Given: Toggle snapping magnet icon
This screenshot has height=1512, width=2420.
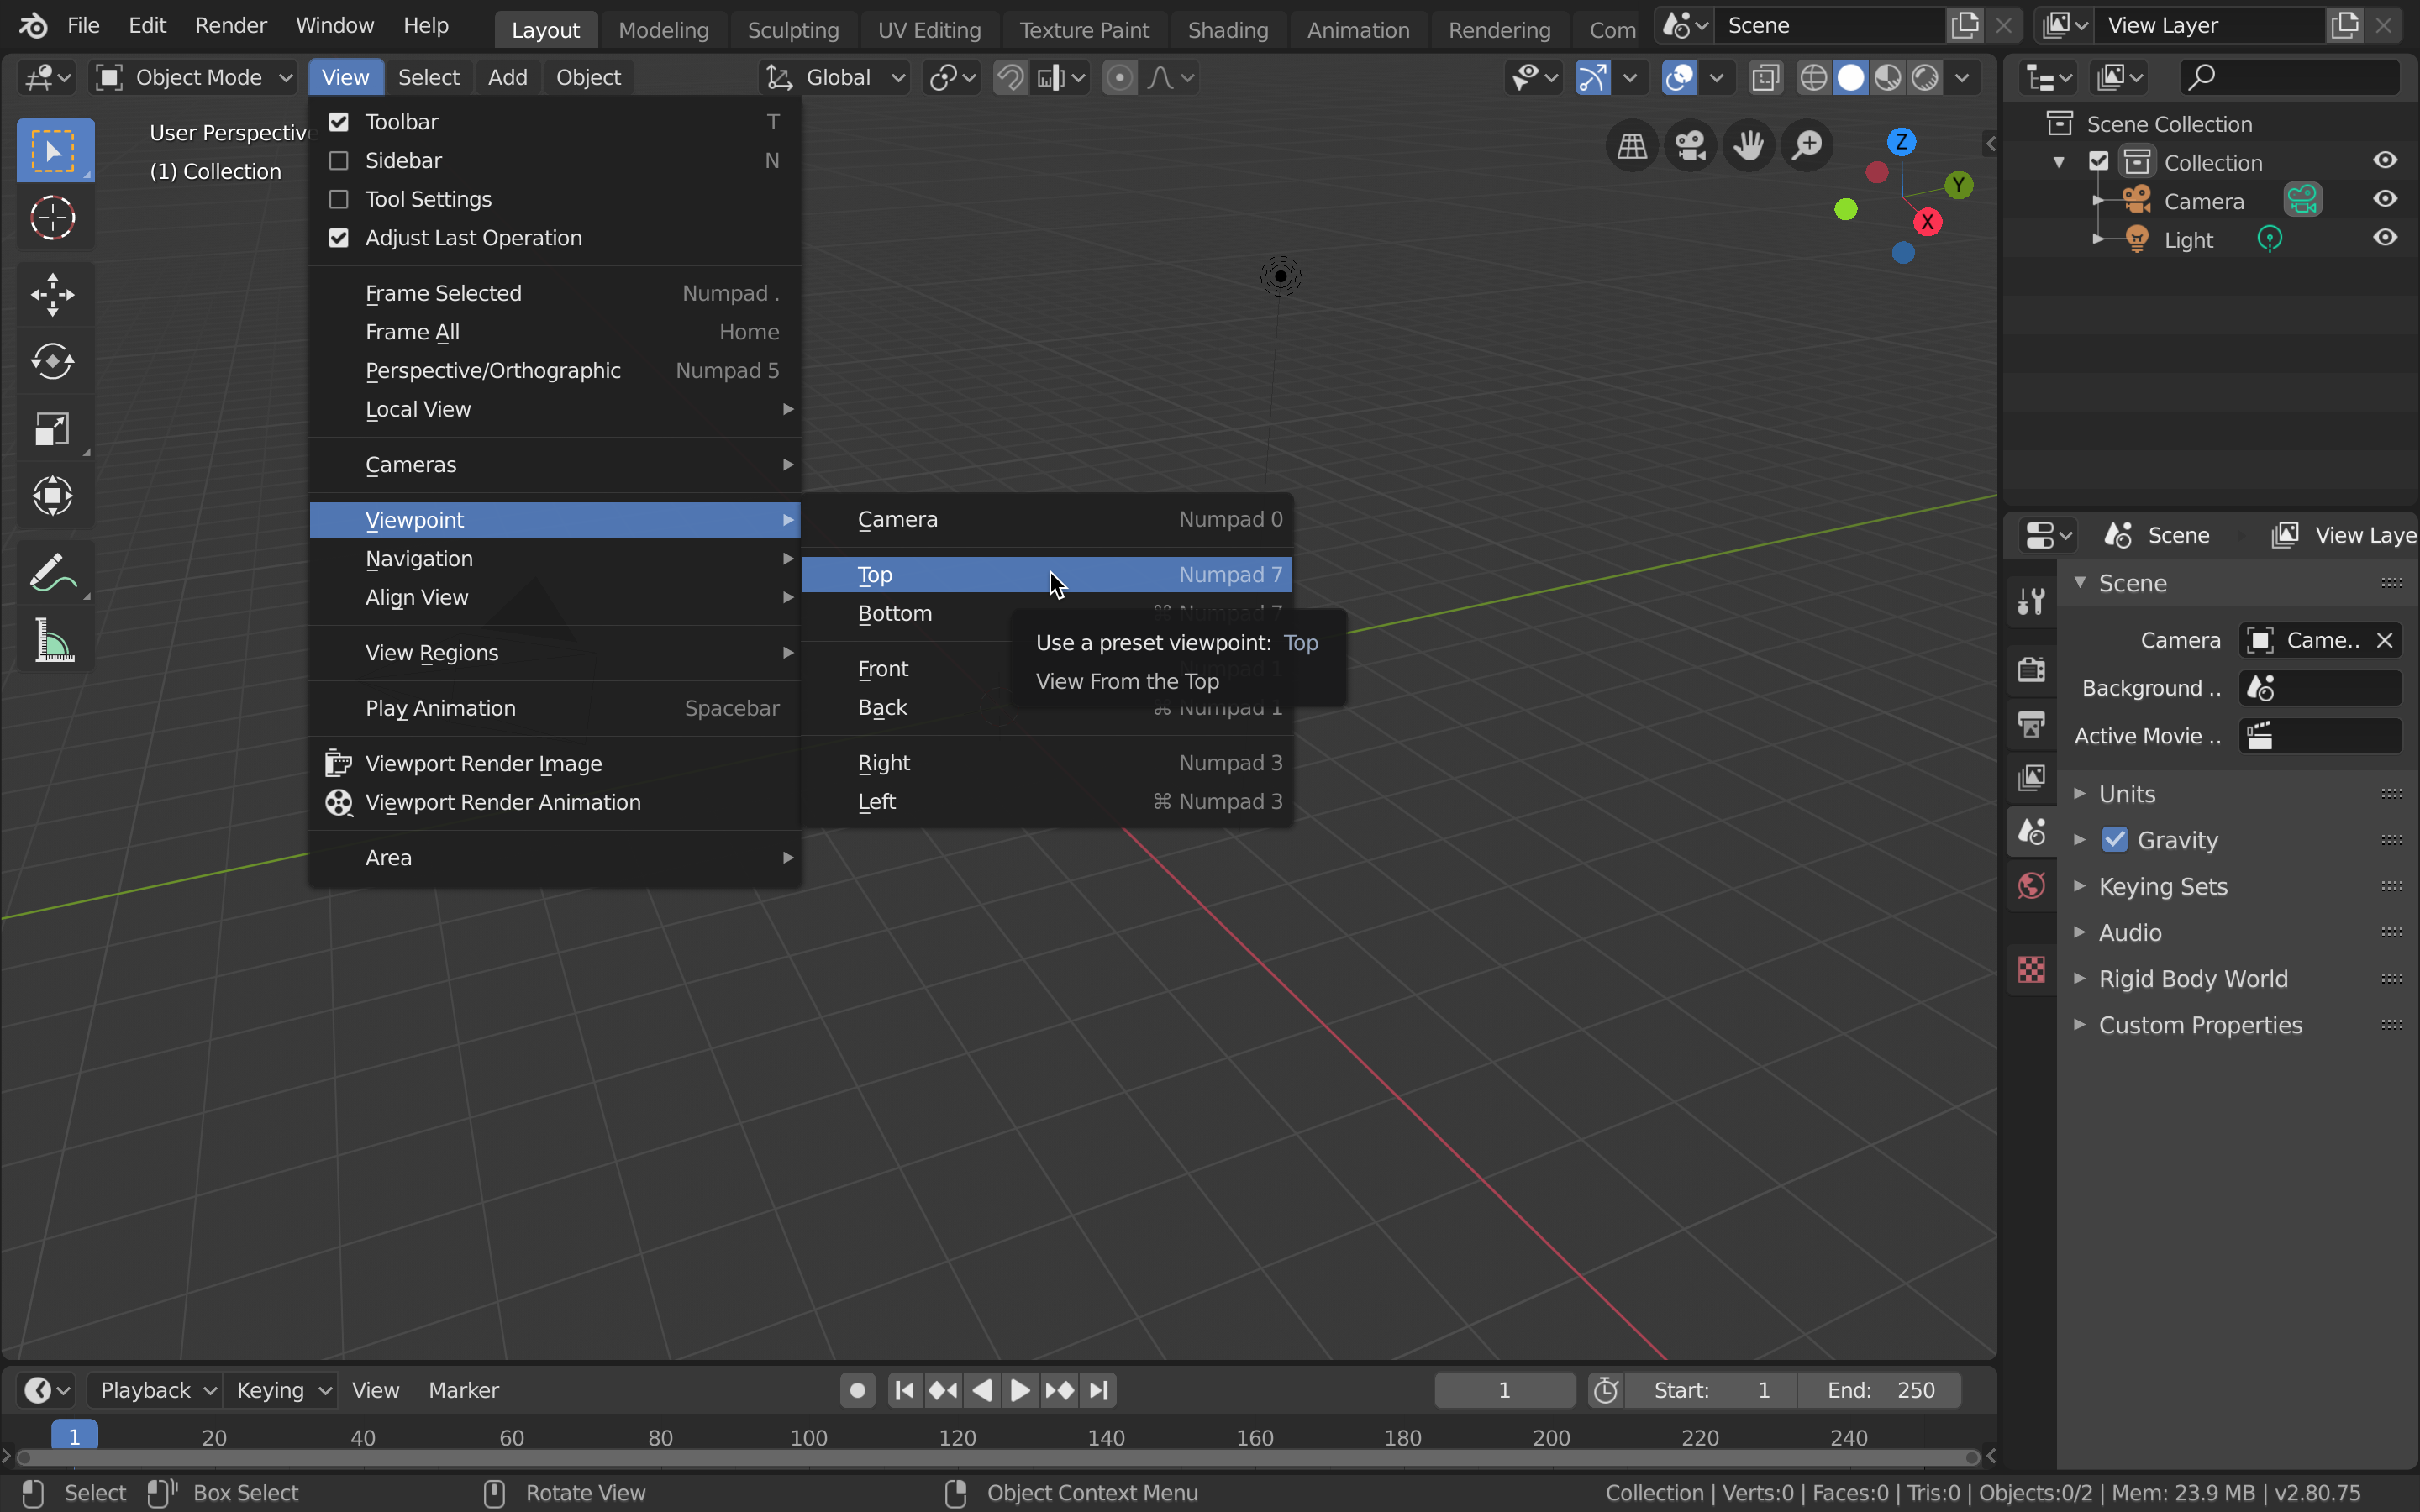Looking at the screenshot, I should click(x=1010, y=78).
